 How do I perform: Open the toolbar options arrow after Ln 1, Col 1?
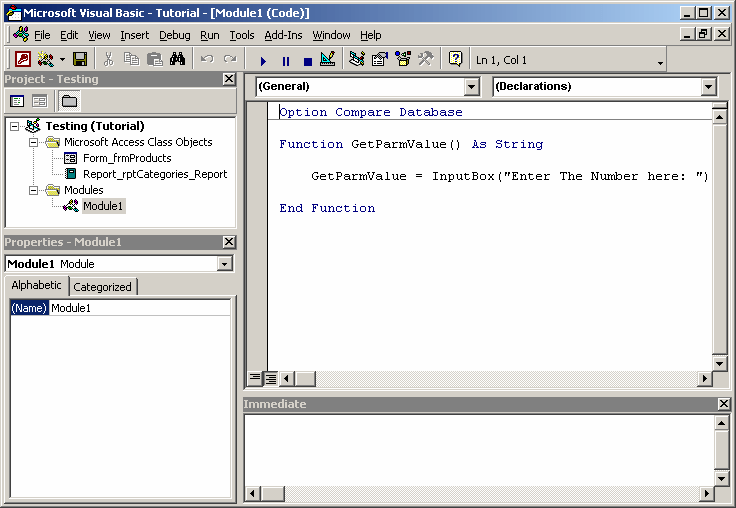pos(660,63)
